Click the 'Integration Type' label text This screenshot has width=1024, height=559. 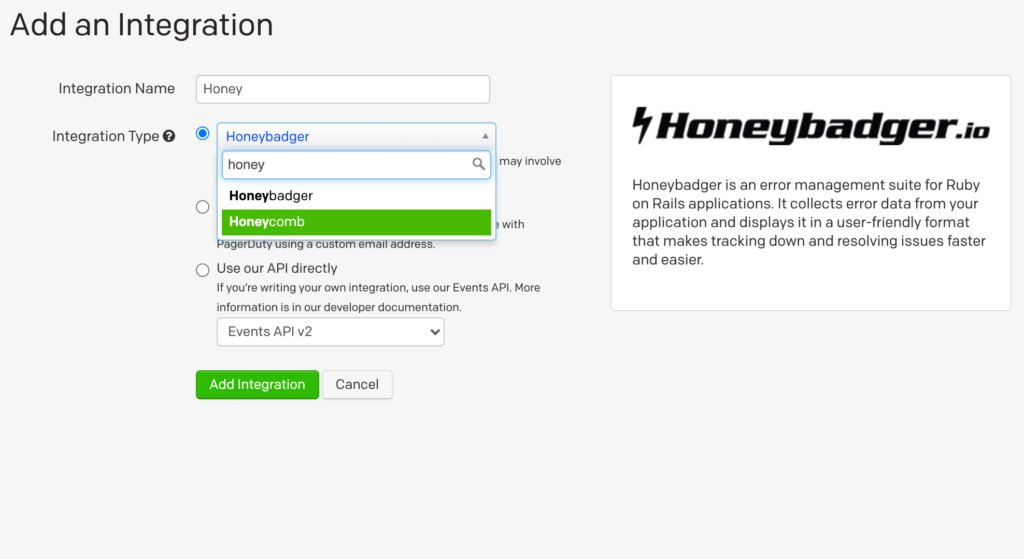[105, 136]
